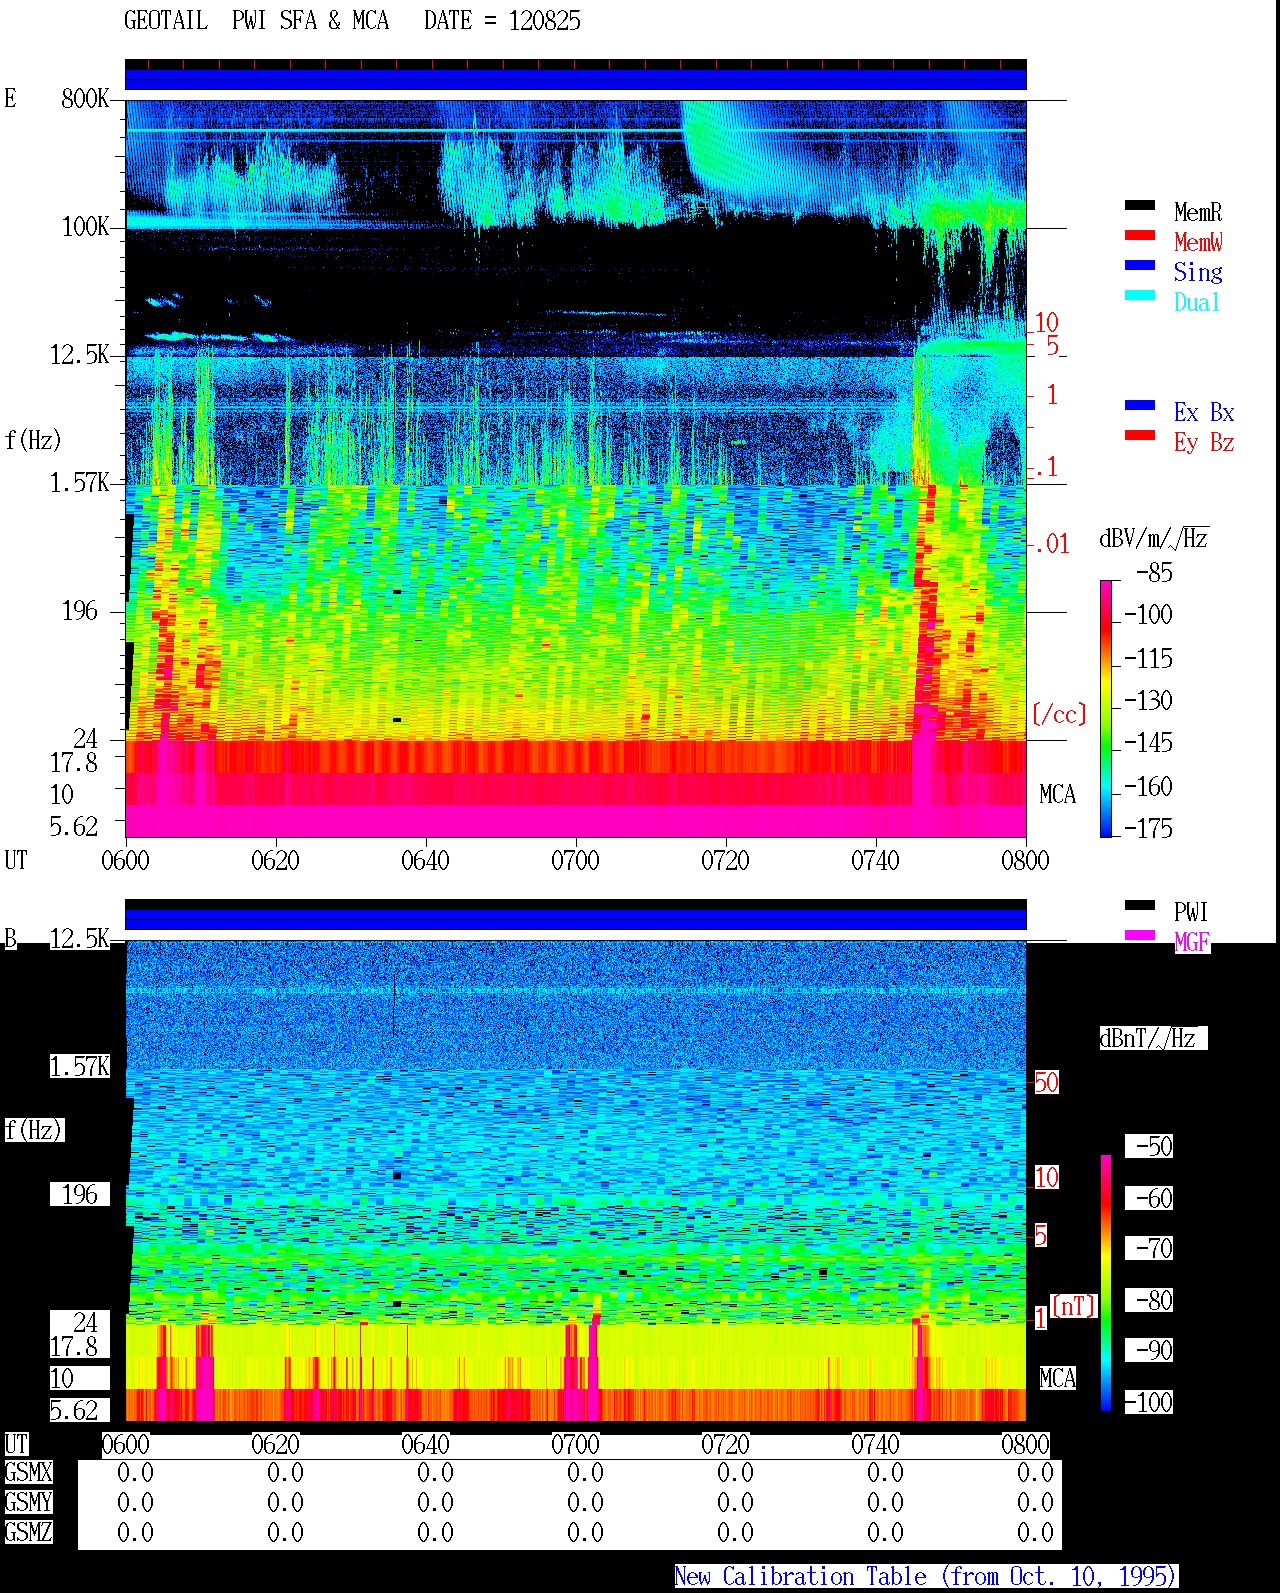Click the electric field spectrogram plot
This screenshot has width=1280, height=1593.
tap(576, 468)
